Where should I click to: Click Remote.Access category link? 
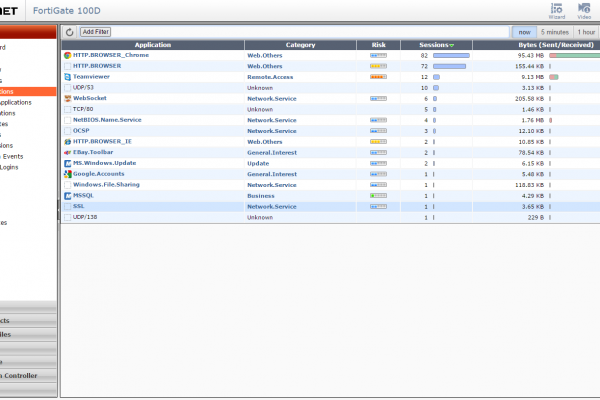[270, 77]
